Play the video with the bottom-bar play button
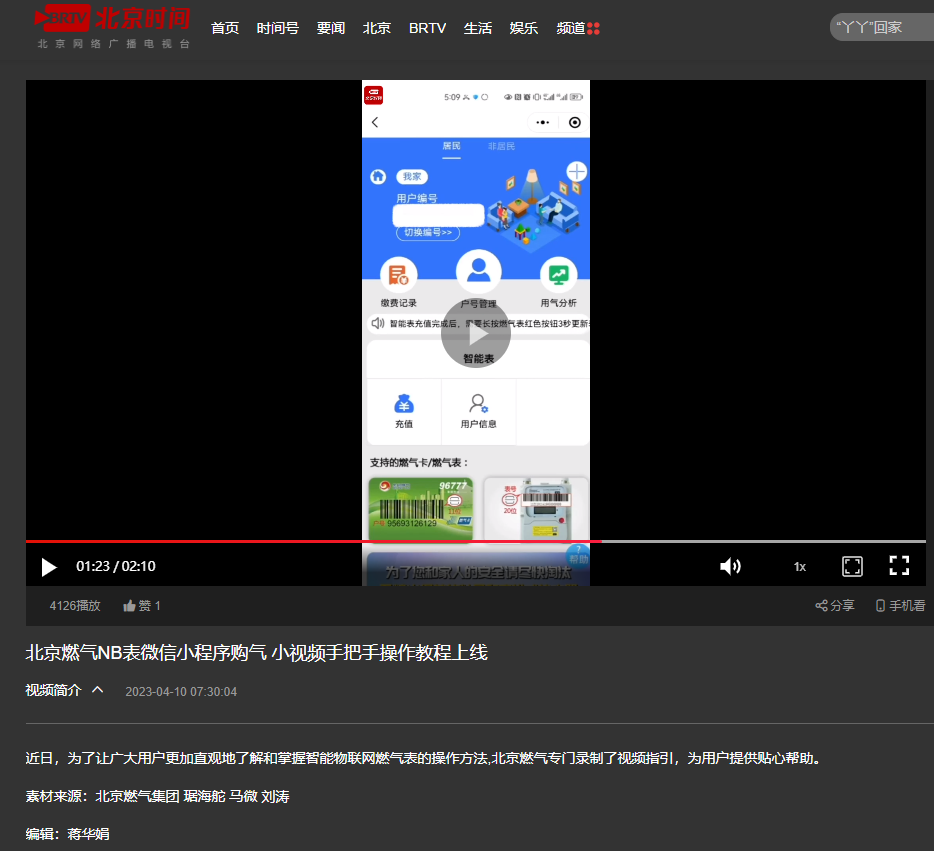Viewport: 934px width, 851px height. coord(49,567)
